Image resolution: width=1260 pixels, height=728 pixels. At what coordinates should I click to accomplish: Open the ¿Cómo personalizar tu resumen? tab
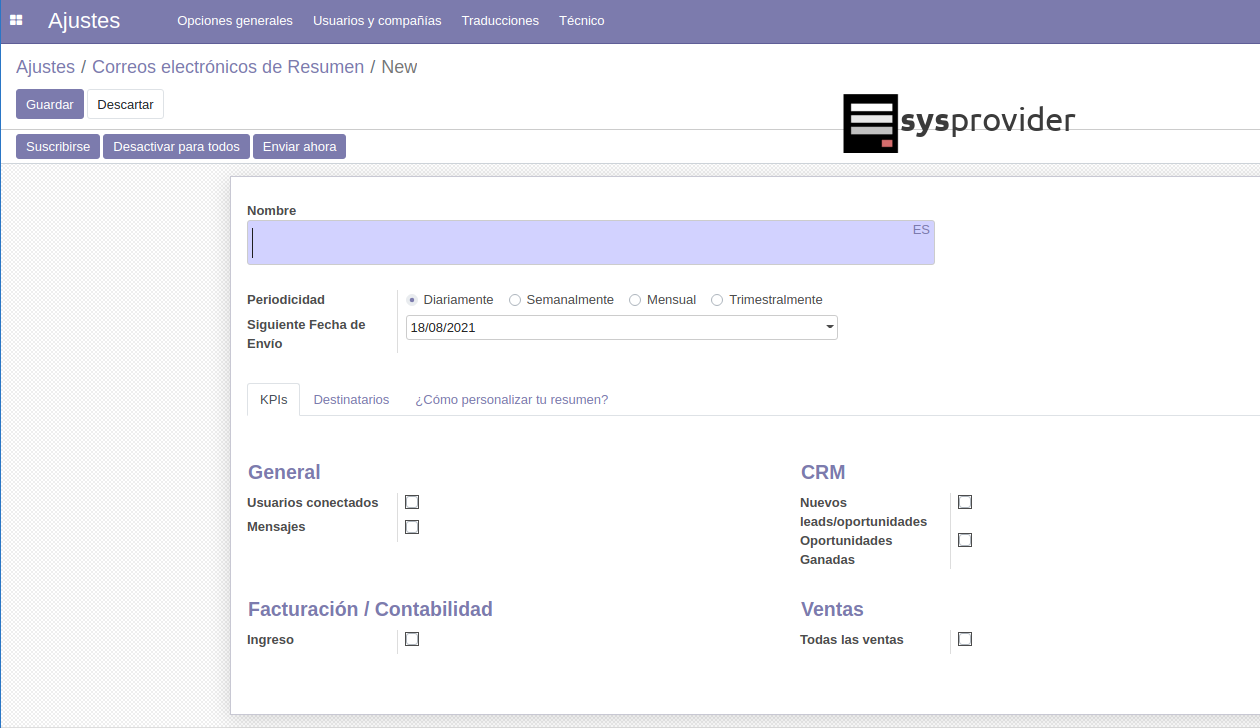click(511, 399)
